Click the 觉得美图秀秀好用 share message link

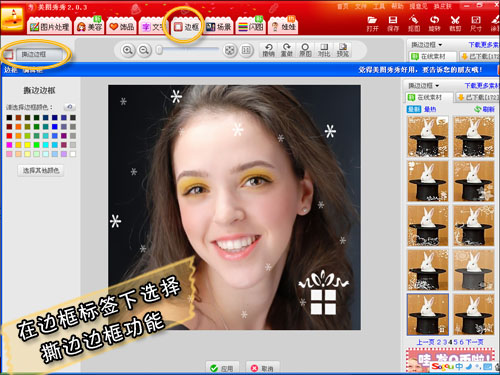click(x=420, y=70)
